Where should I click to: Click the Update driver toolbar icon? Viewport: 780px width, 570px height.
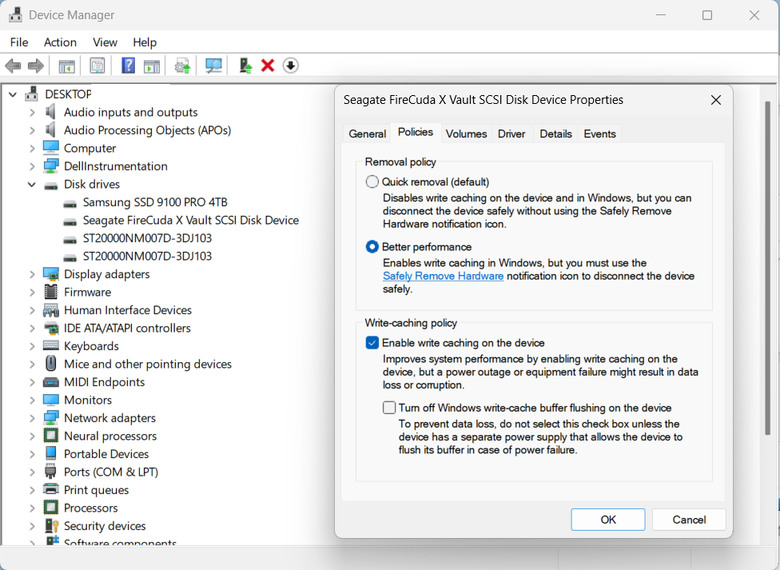tap(183, 66)
